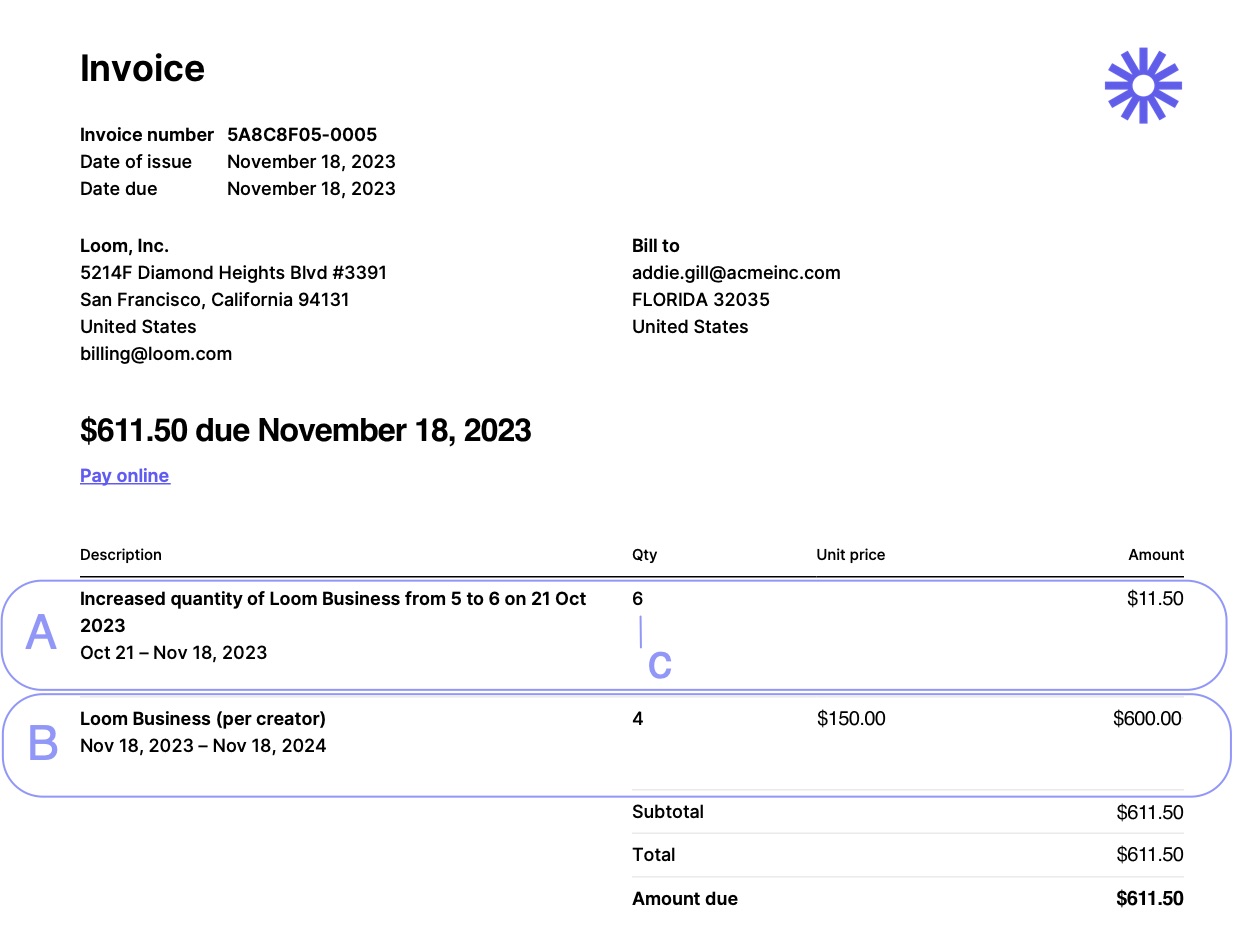
Task: Click the $11.50 line amount
Action: click(x=1155, y=600)
